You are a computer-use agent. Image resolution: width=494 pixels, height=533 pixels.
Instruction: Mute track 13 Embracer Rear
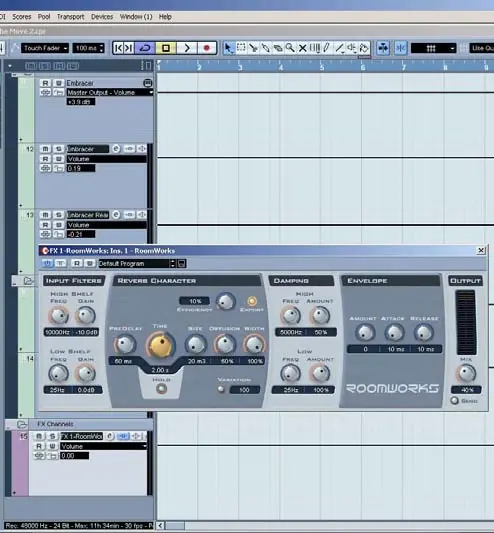tap(45, 215)
